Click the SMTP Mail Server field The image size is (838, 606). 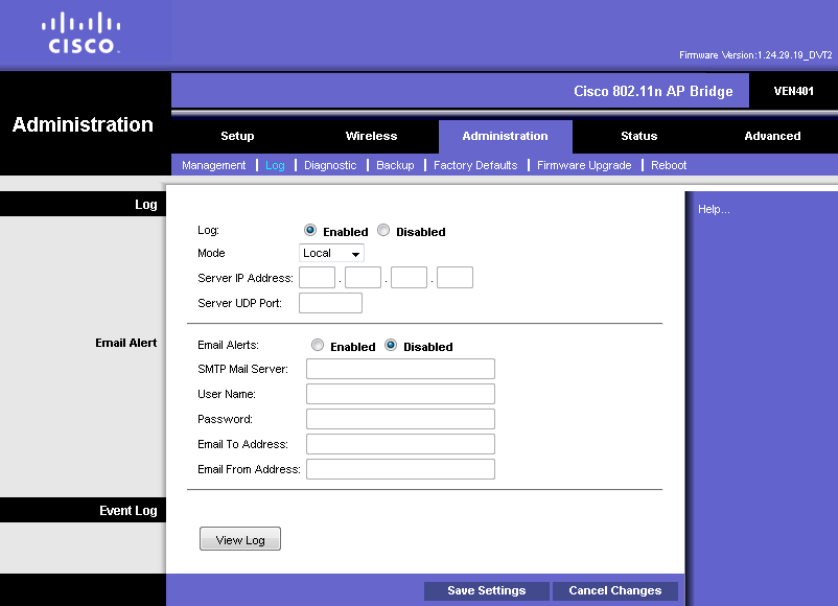click(x=400, y=369)
